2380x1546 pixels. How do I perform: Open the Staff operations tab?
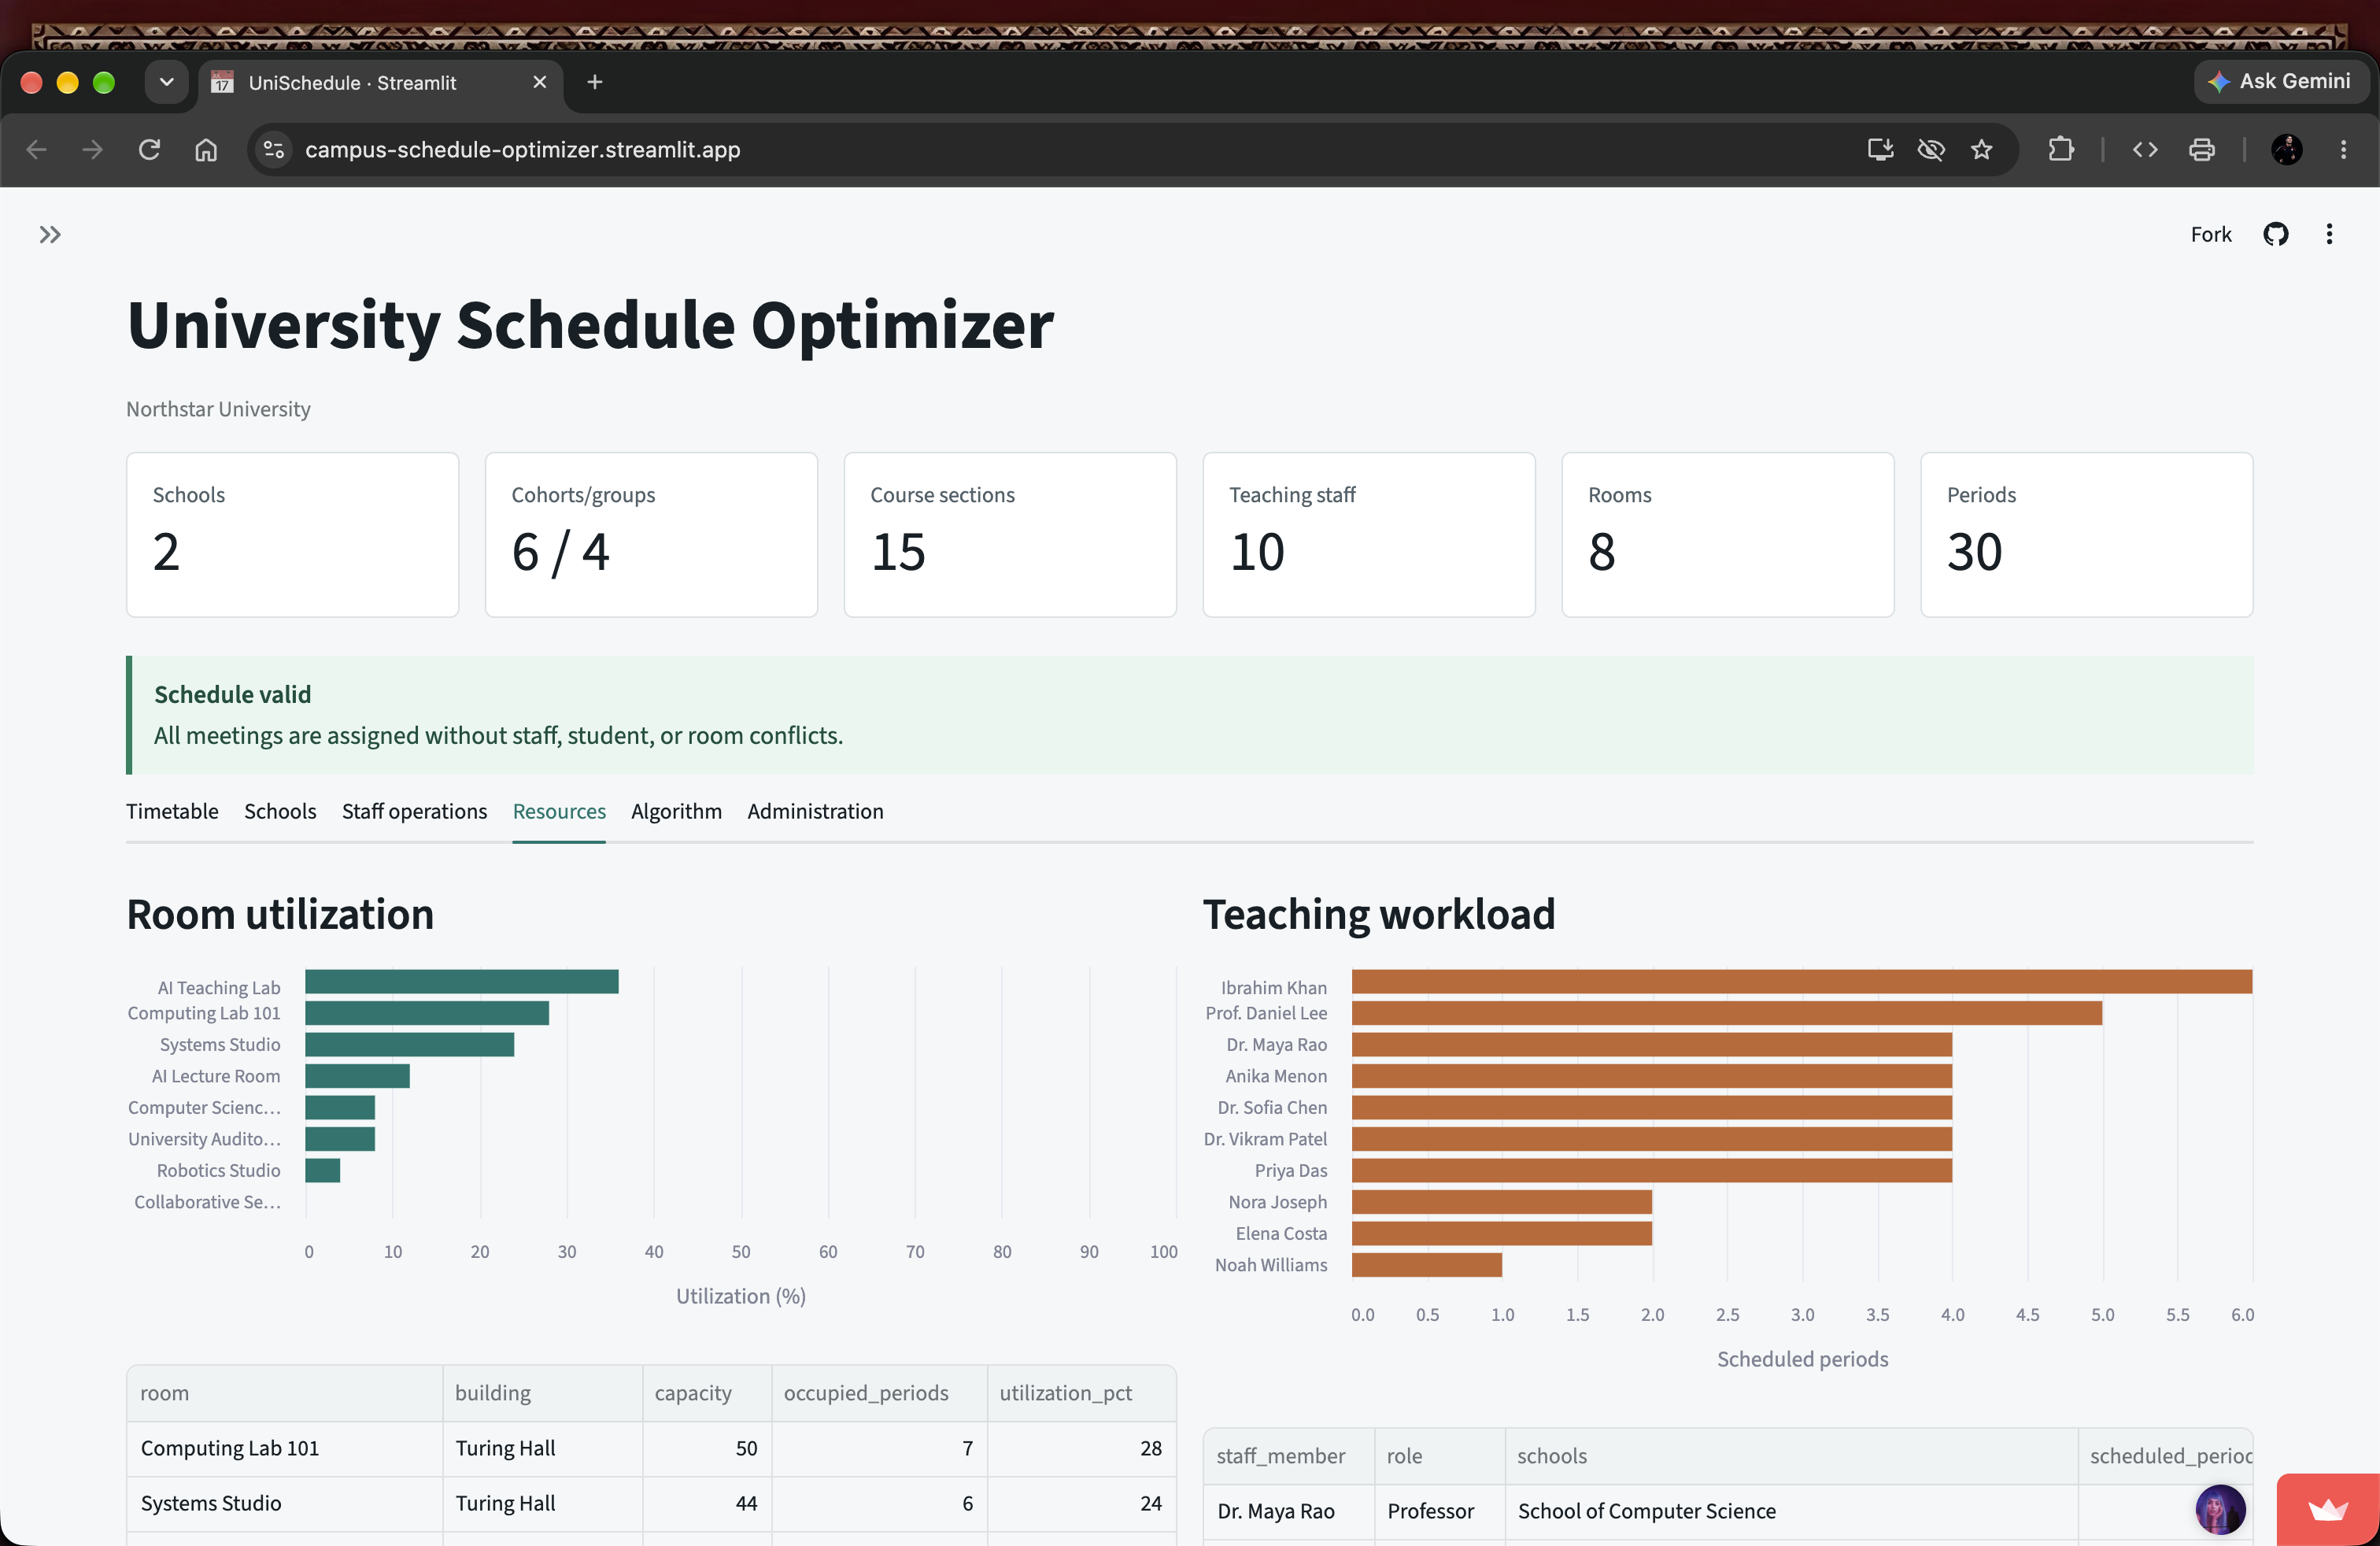click(414, 811)
